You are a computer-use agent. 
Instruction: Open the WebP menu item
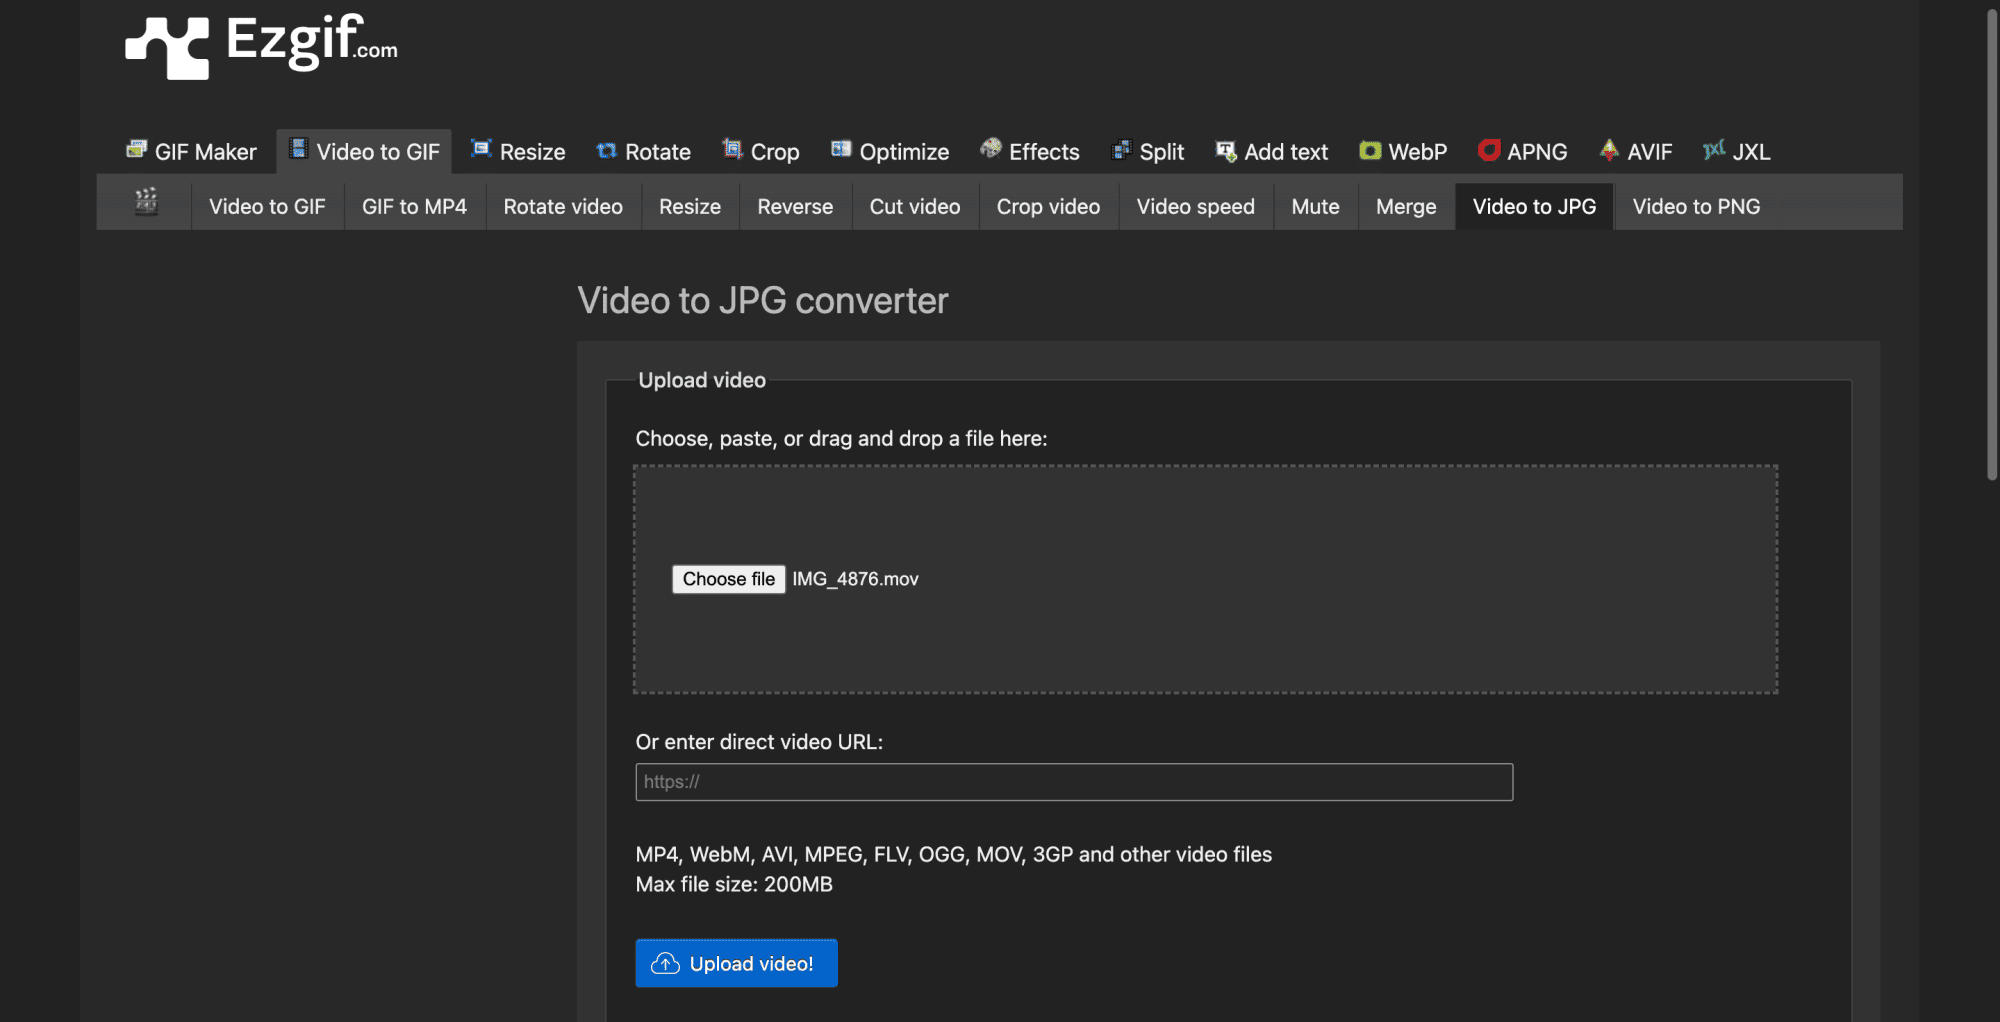(1404, 152)
